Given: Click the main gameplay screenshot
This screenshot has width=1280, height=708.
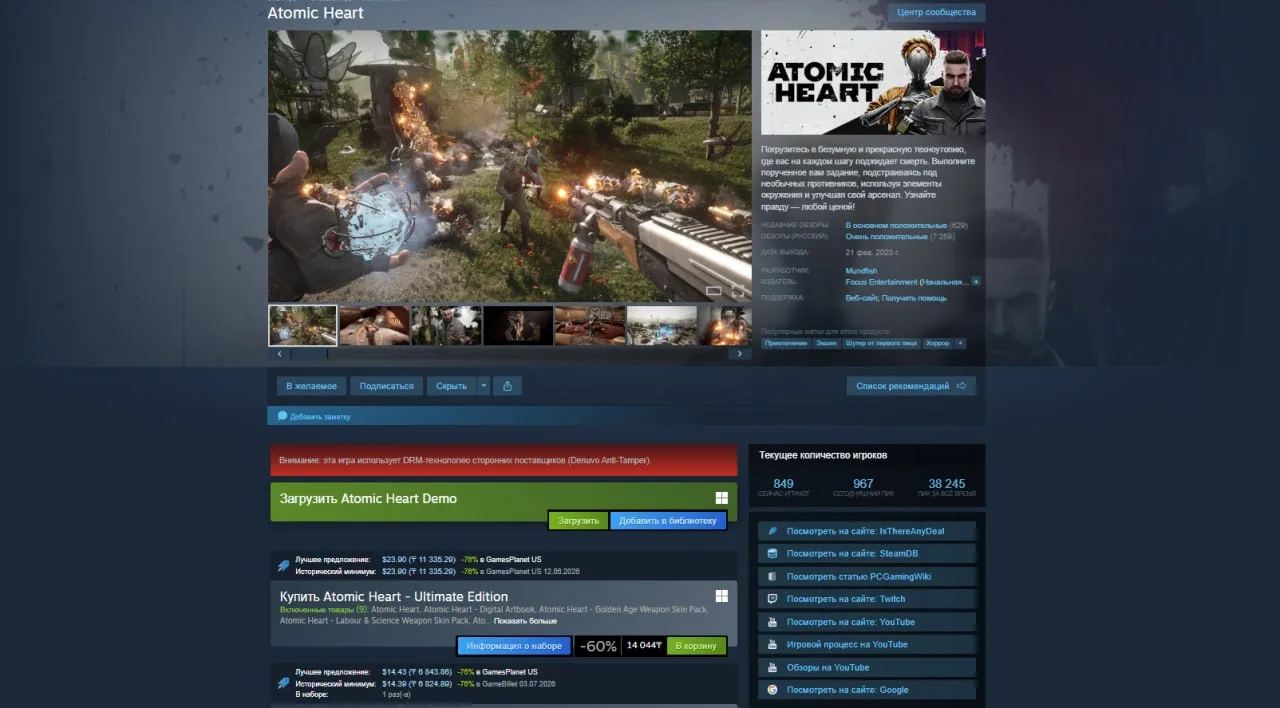Looking at the screenshot, I should pos(510,166).
